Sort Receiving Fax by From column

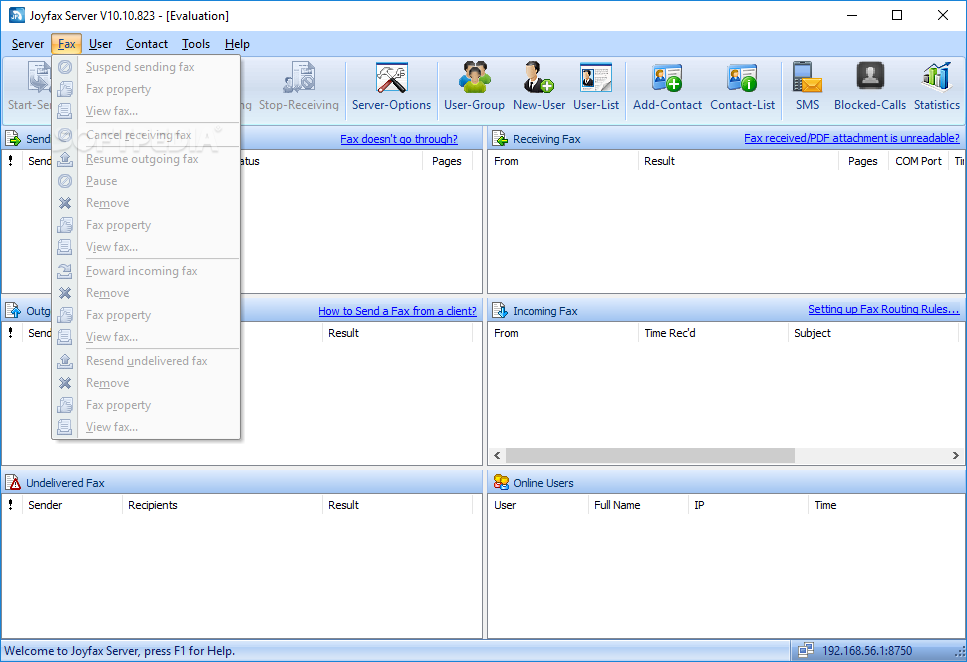click(x=563, y=161)
